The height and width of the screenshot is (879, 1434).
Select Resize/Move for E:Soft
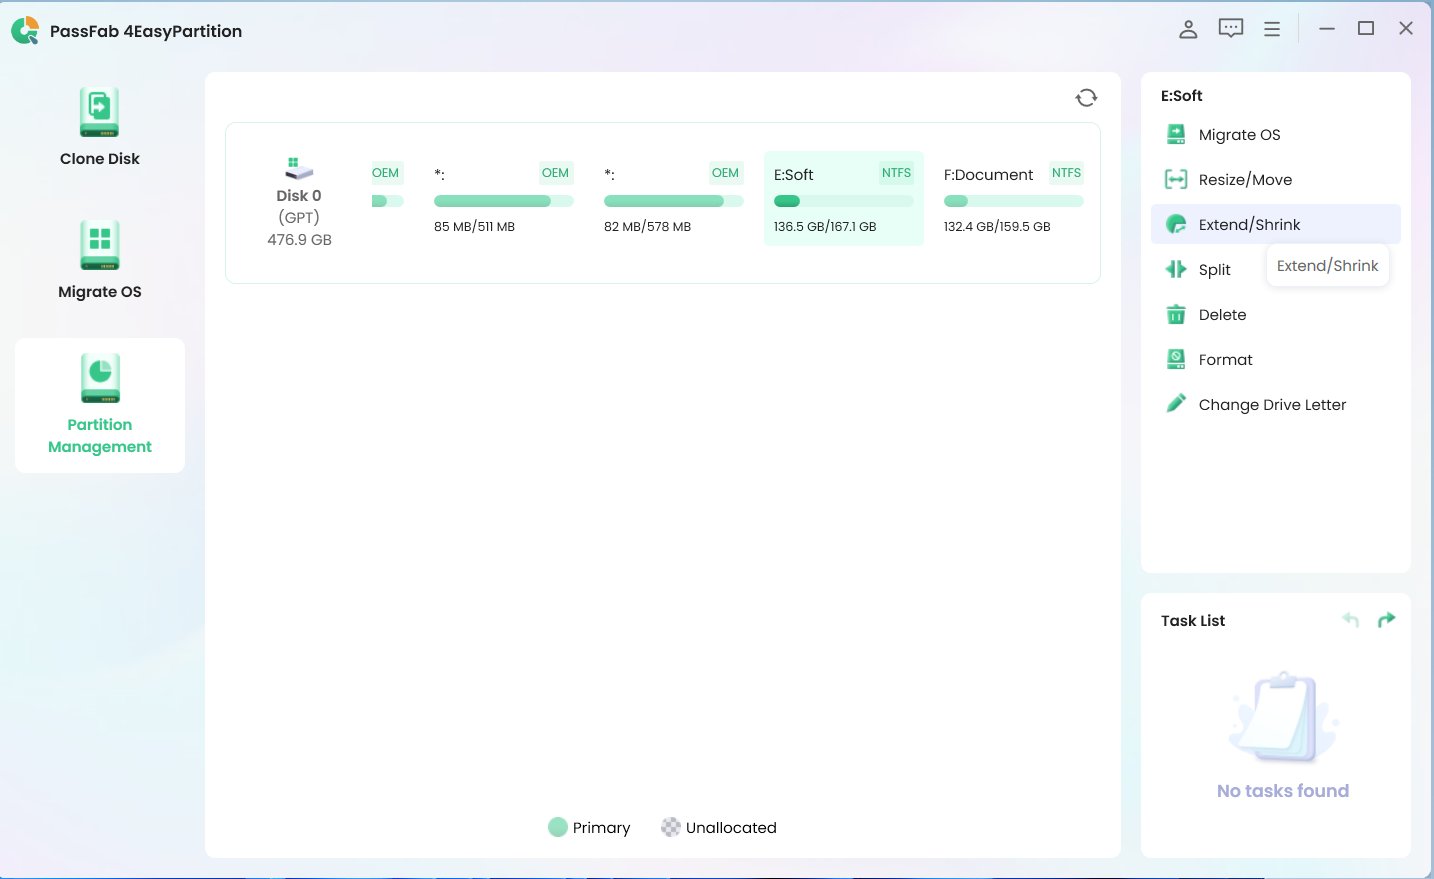point(1244,179)
